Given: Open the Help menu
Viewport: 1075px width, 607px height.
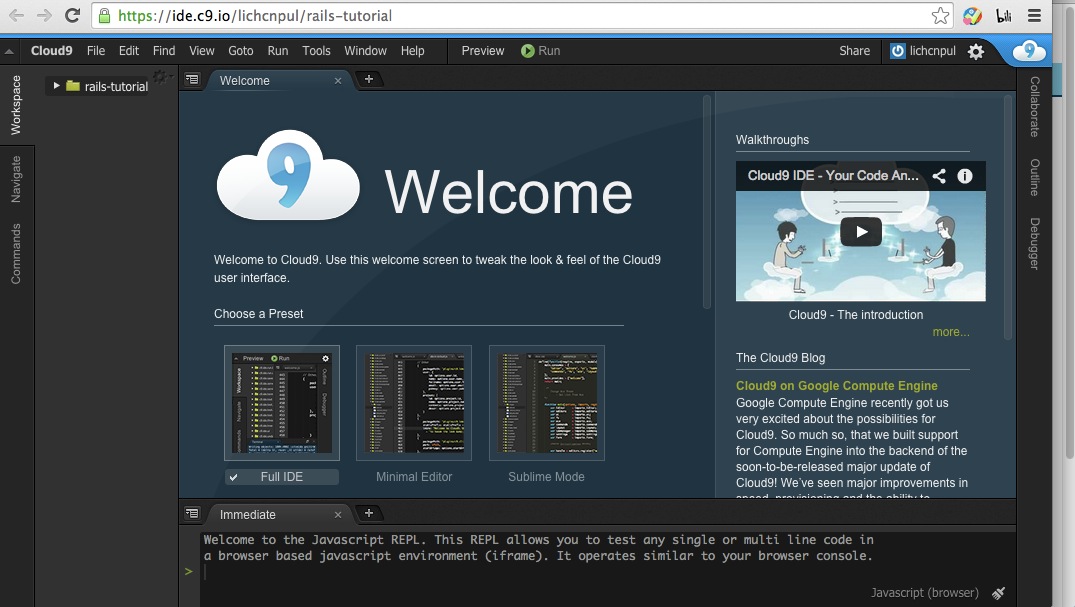Looking at the screenshot, I should pos(413,51).
